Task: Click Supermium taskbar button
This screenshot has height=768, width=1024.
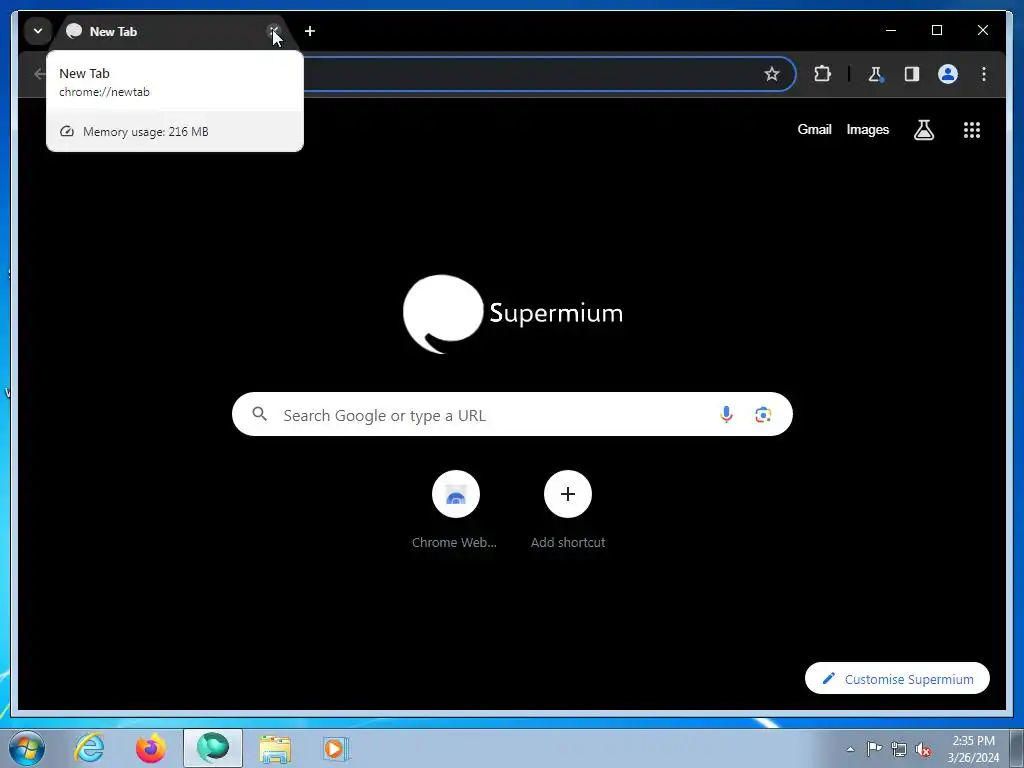Action: (x=213, y=748)
